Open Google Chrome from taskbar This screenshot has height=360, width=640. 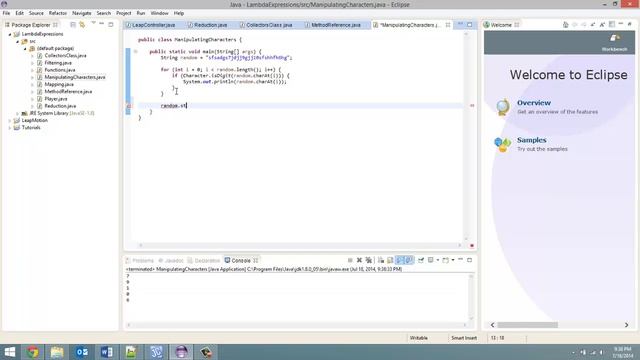pyautogui.click(x=33, y=352)
